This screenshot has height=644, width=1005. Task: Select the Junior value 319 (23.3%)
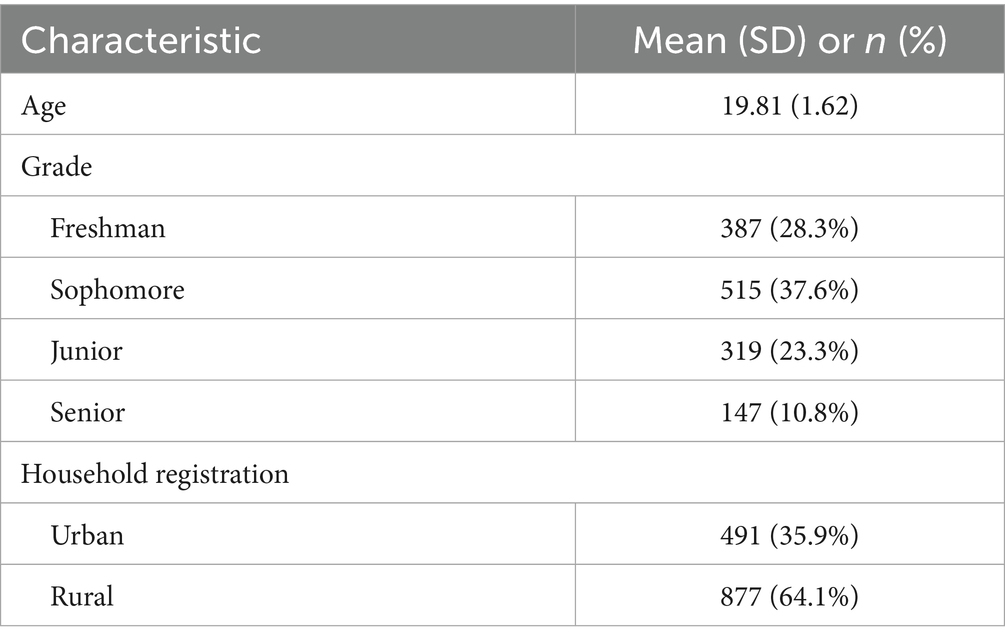tap(789, 351)
